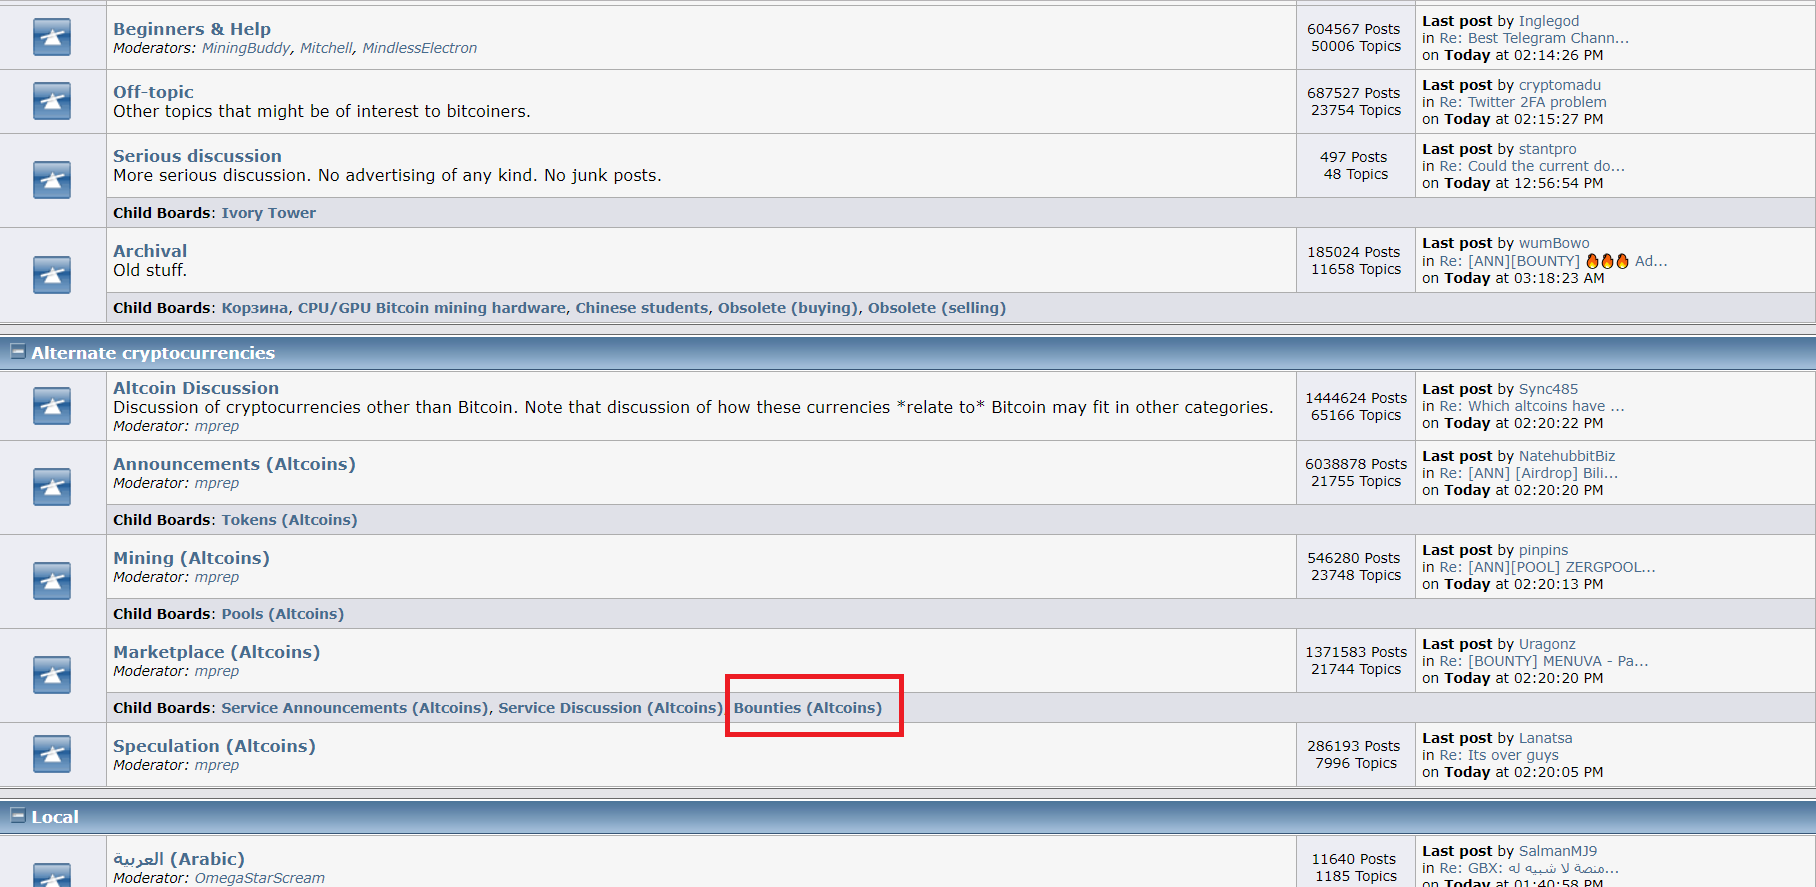
Task: Open the Serious discussion board
Action: [x=197, y=156]
